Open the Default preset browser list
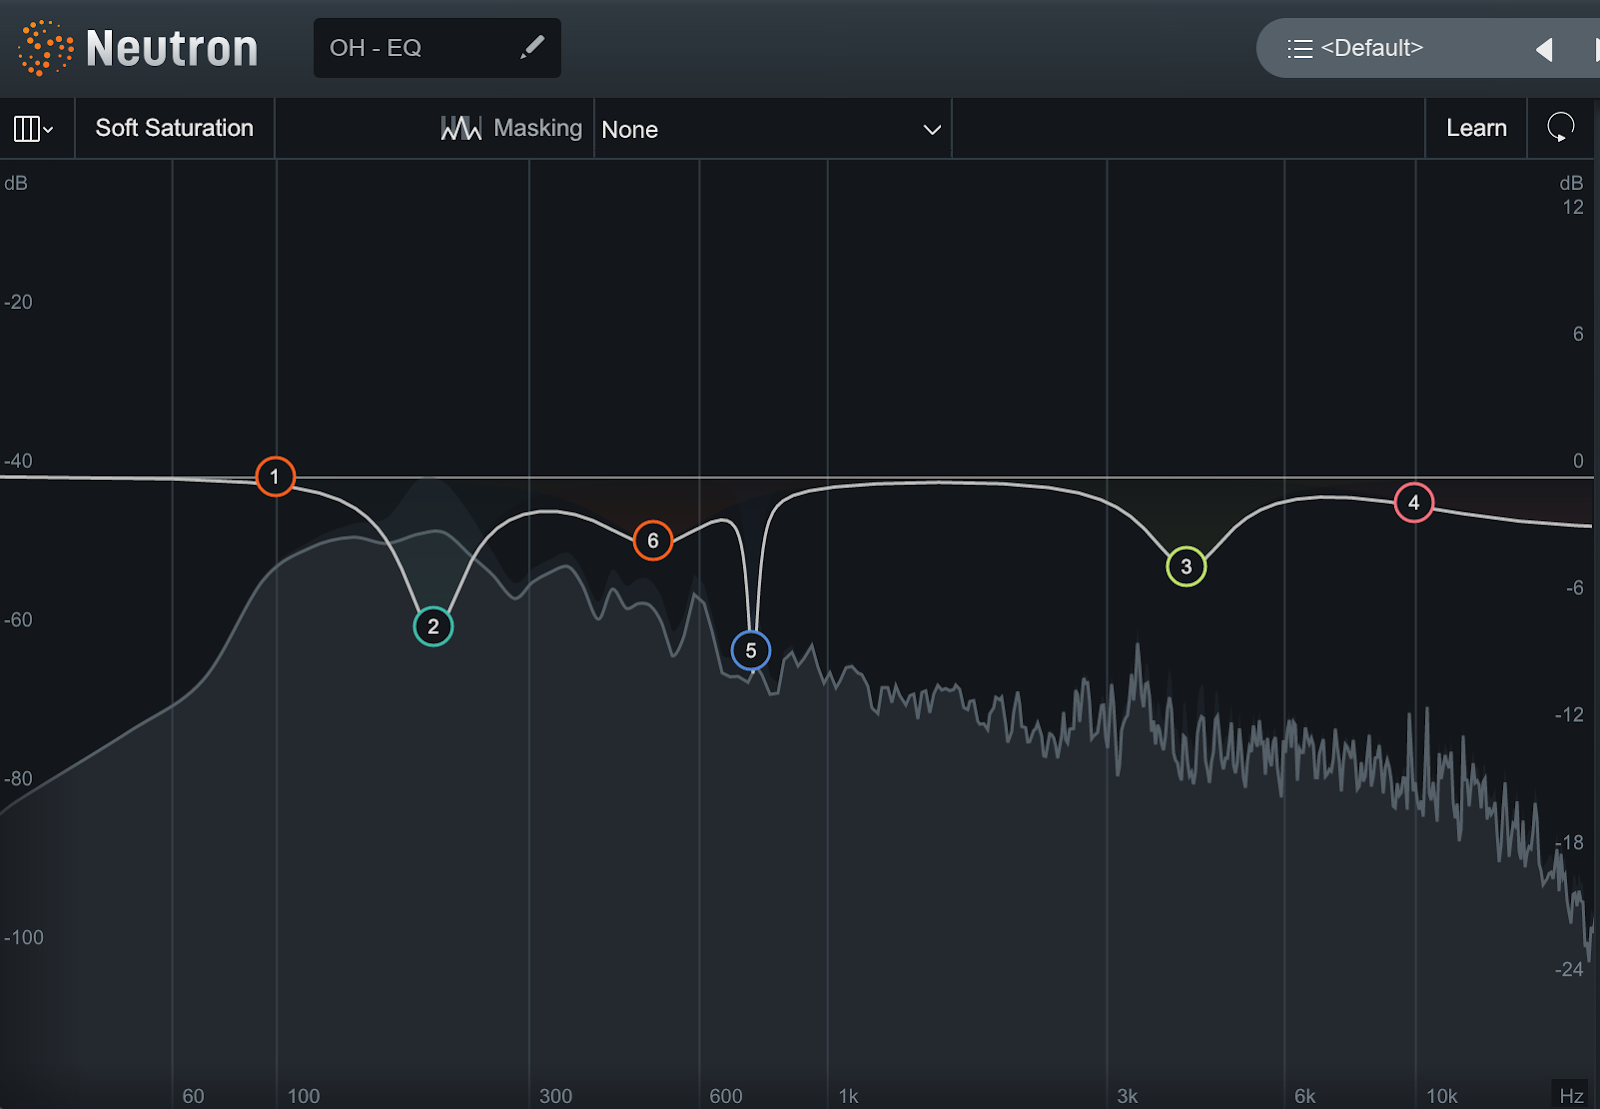 [x=1355, y=48]
